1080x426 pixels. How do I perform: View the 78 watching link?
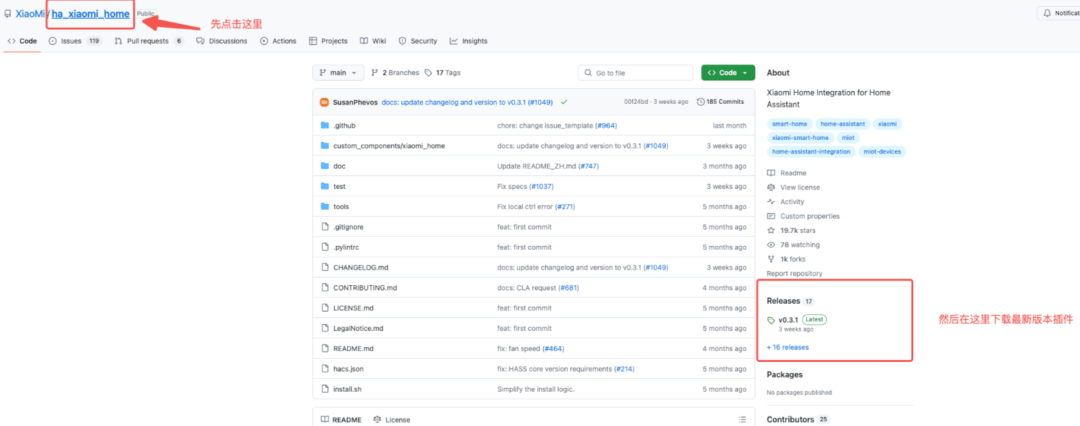click(x=793, y=245)
